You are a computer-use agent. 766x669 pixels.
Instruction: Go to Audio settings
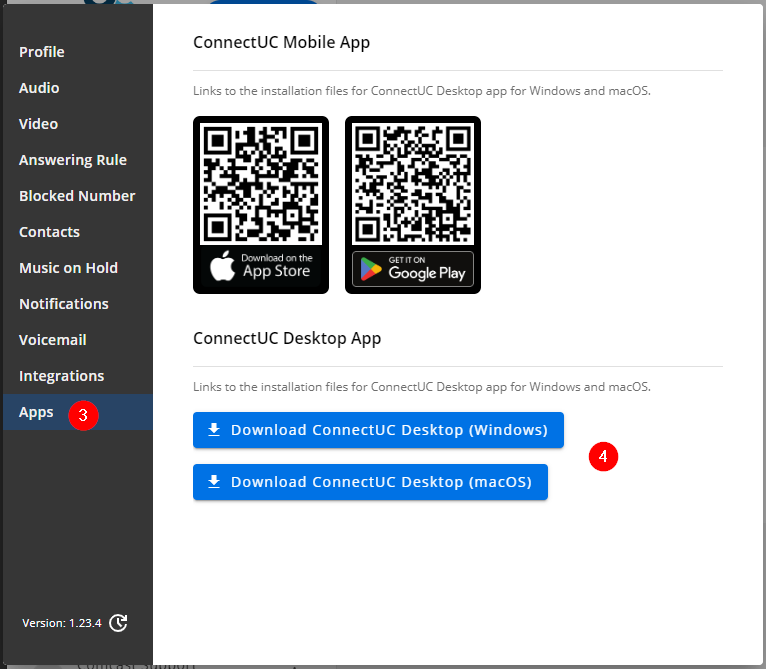click(x=39, y=88)
